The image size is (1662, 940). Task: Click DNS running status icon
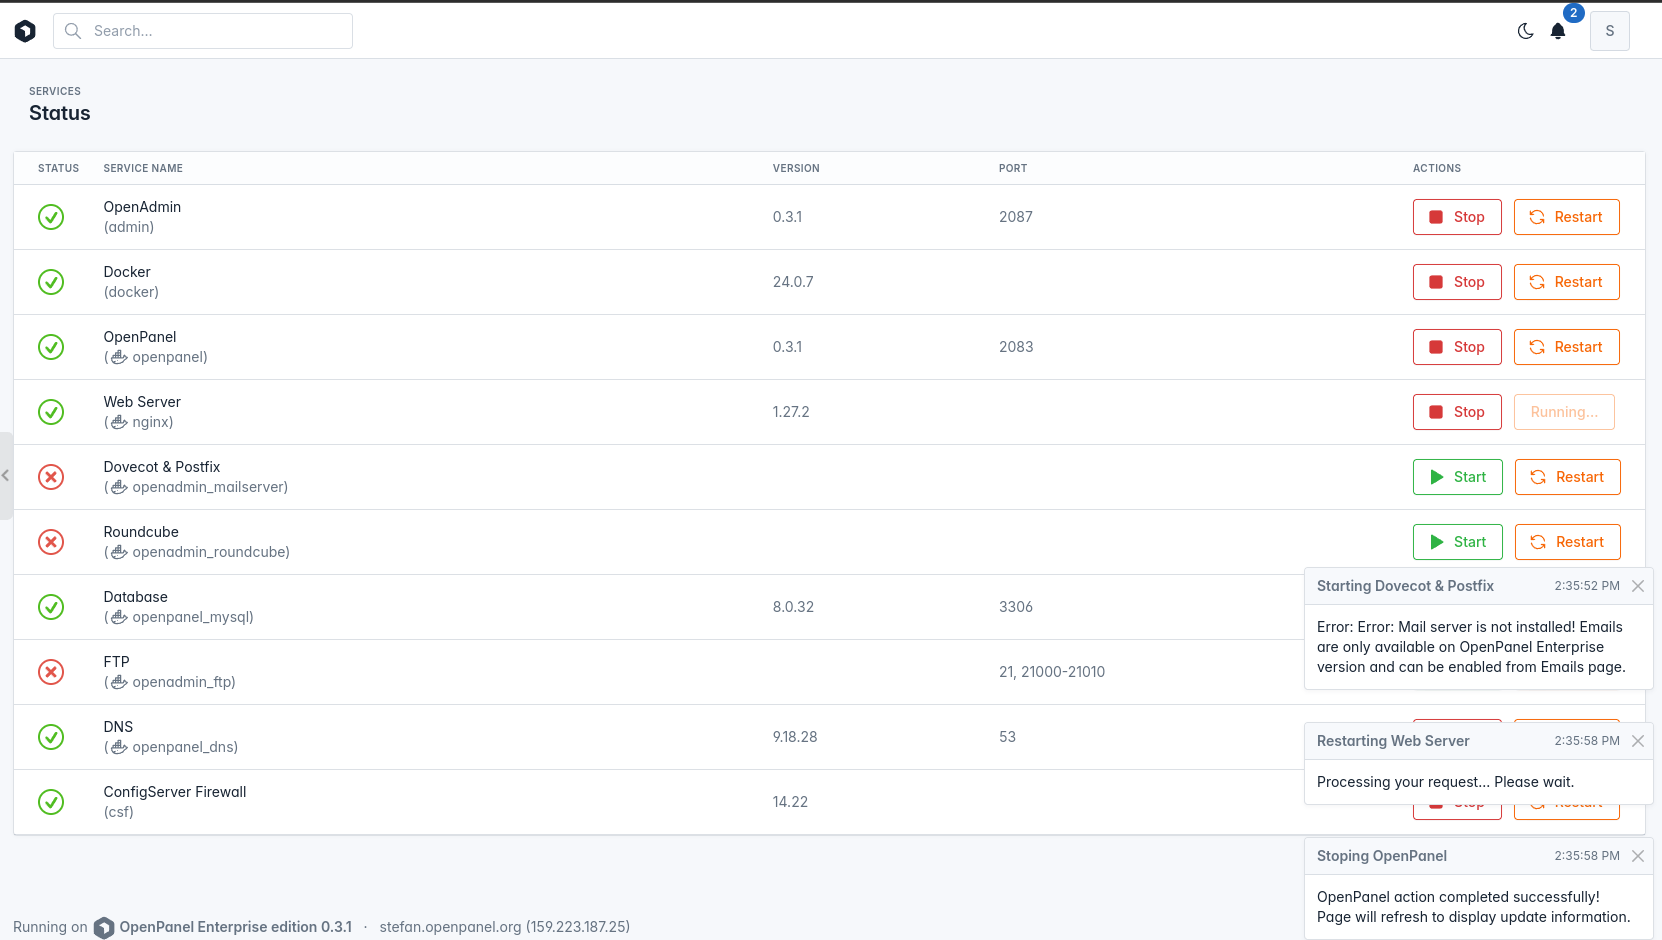pyautogui.click(x=51, y=737)
